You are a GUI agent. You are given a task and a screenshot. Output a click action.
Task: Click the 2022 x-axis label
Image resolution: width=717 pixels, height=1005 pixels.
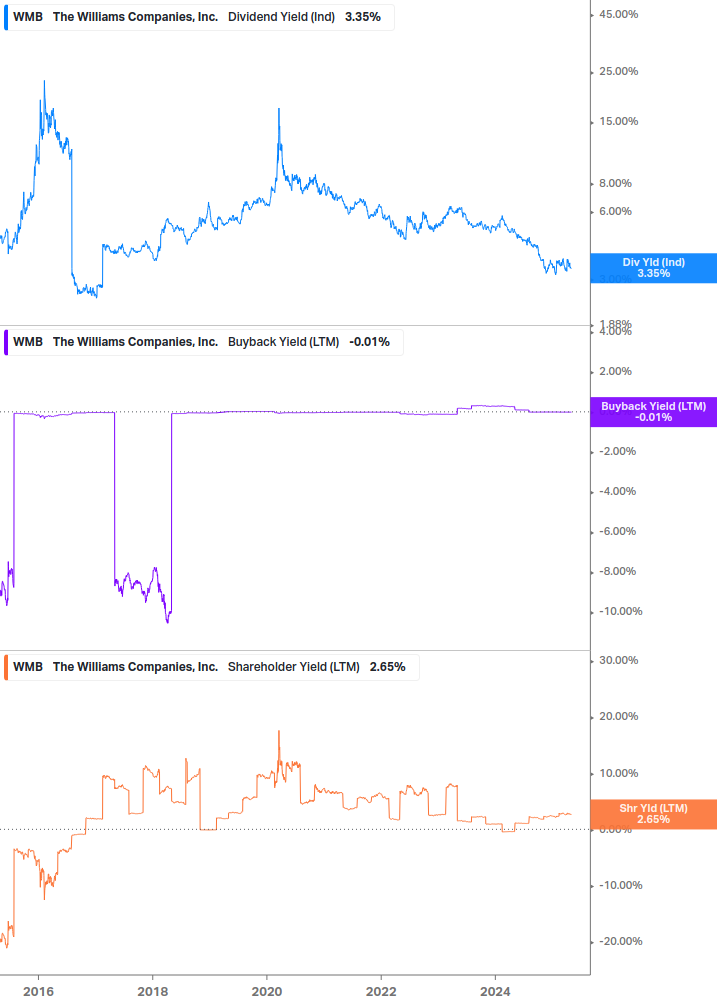381,992
